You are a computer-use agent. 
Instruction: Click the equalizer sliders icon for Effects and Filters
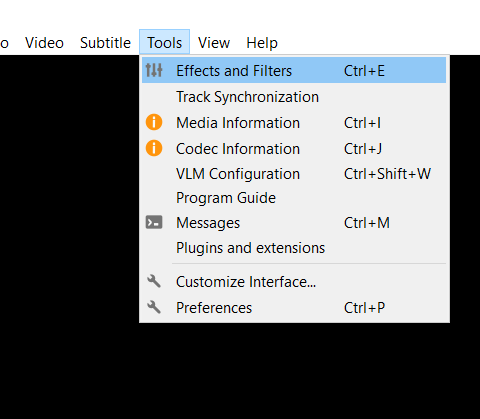pyautogui.click(x=154, y=70)
